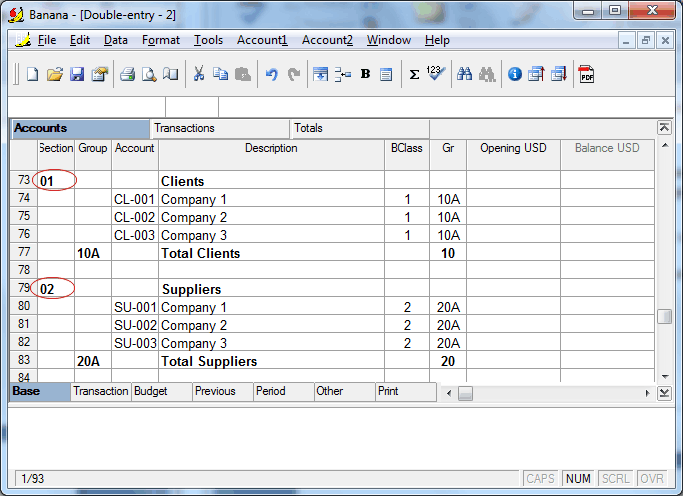Create a new file with the blank page icon
This screenshot has width=683, height=496.
click(x=32, y=74)
